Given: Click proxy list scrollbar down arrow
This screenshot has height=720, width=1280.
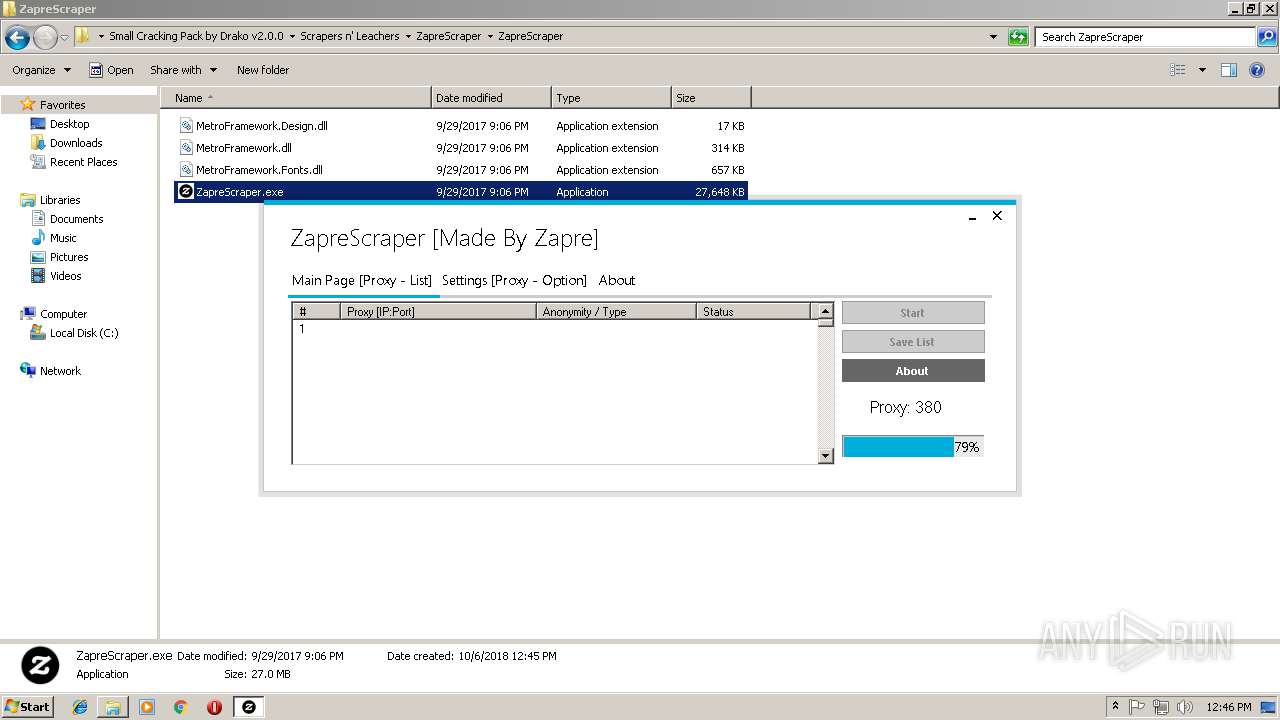Looking at the screenshot, I should click(825, 456).
